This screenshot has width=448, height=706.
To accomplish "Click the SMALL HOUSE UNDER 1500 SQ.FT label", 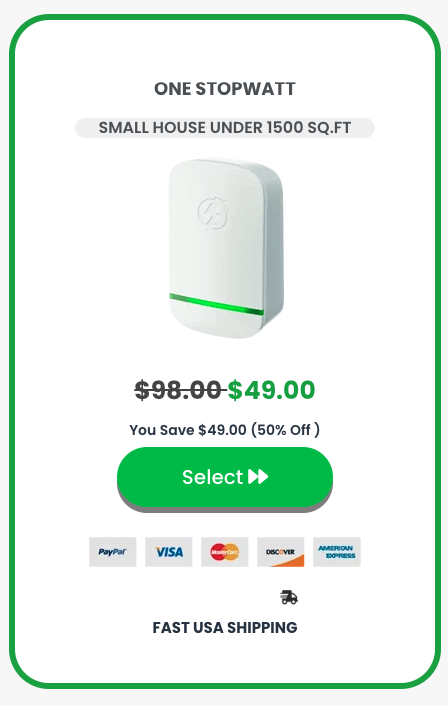I will (225, 128).
